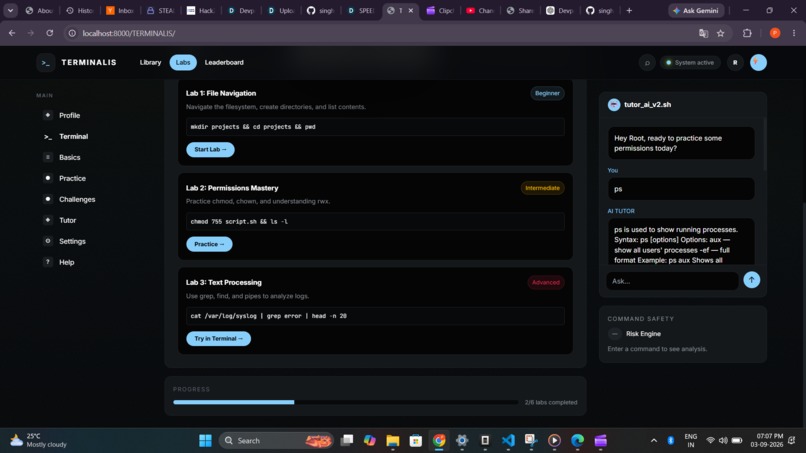
Task: View site information icon beside the URL
Action: (72, 33)
